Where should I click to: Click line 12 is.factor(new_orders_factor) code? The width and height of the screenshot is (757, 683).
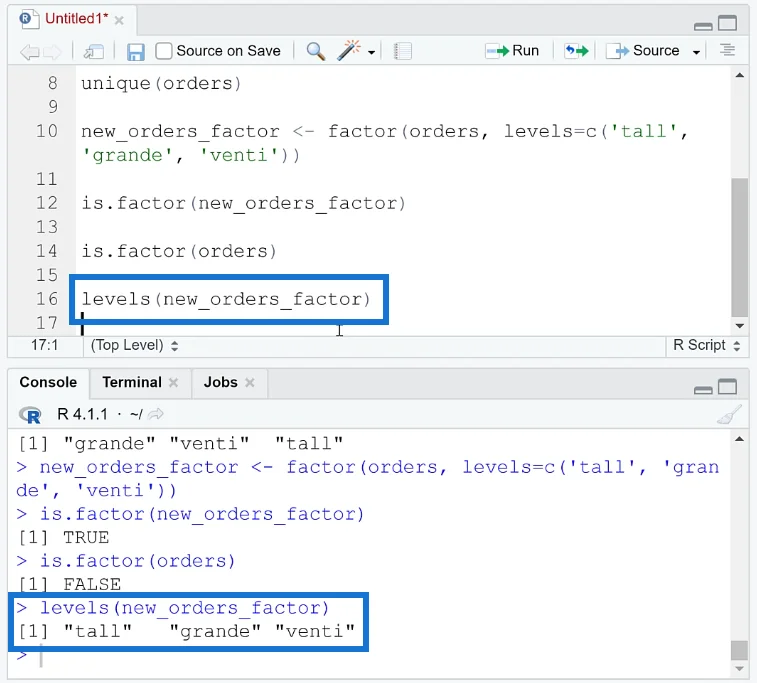pos(243,204)
